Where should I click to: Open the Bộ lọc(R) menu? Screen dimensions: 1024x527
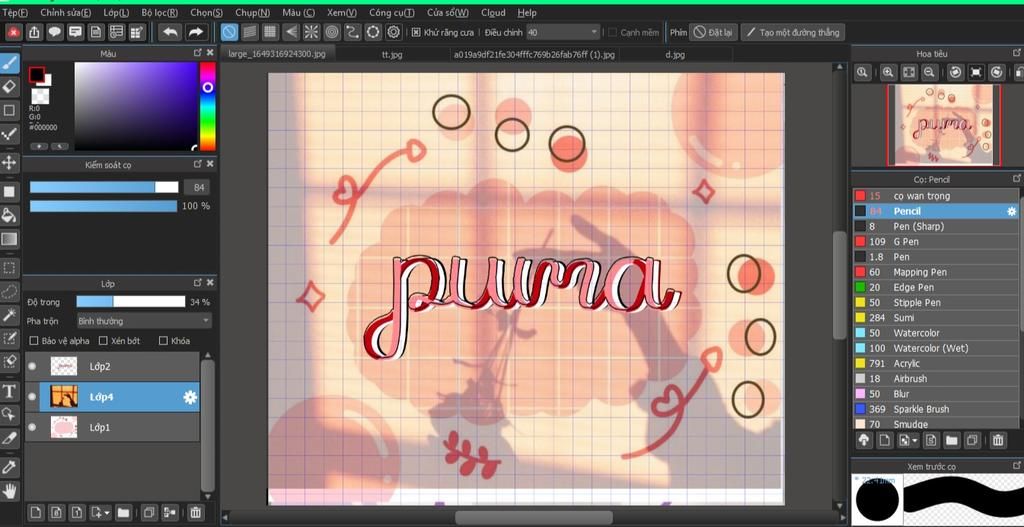(x=159, y=12)
